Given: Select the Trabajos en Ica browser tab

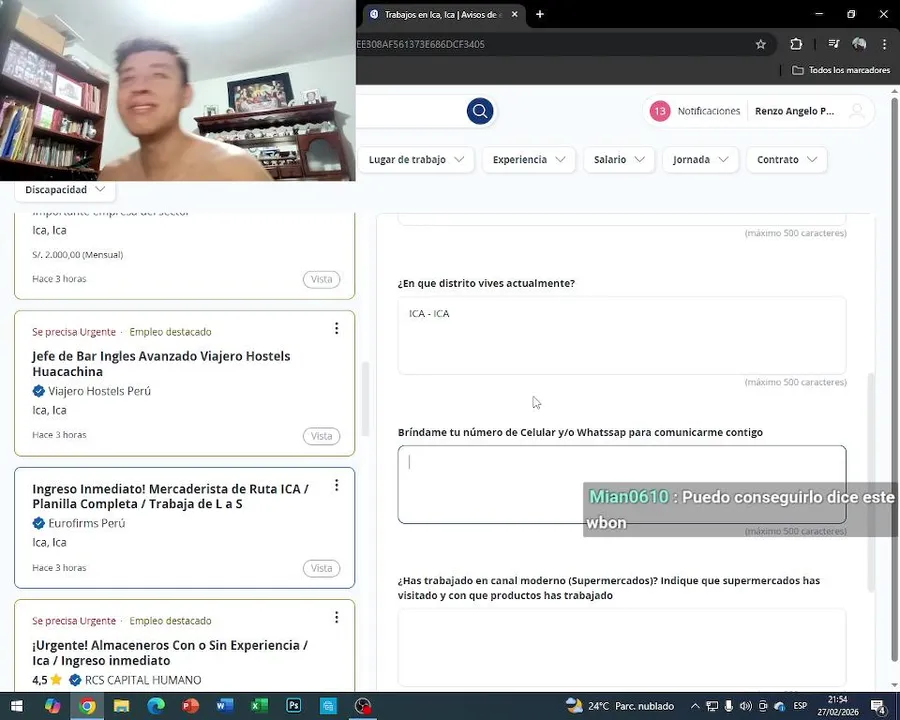Looking at the screenshot, I should (442, 14).
